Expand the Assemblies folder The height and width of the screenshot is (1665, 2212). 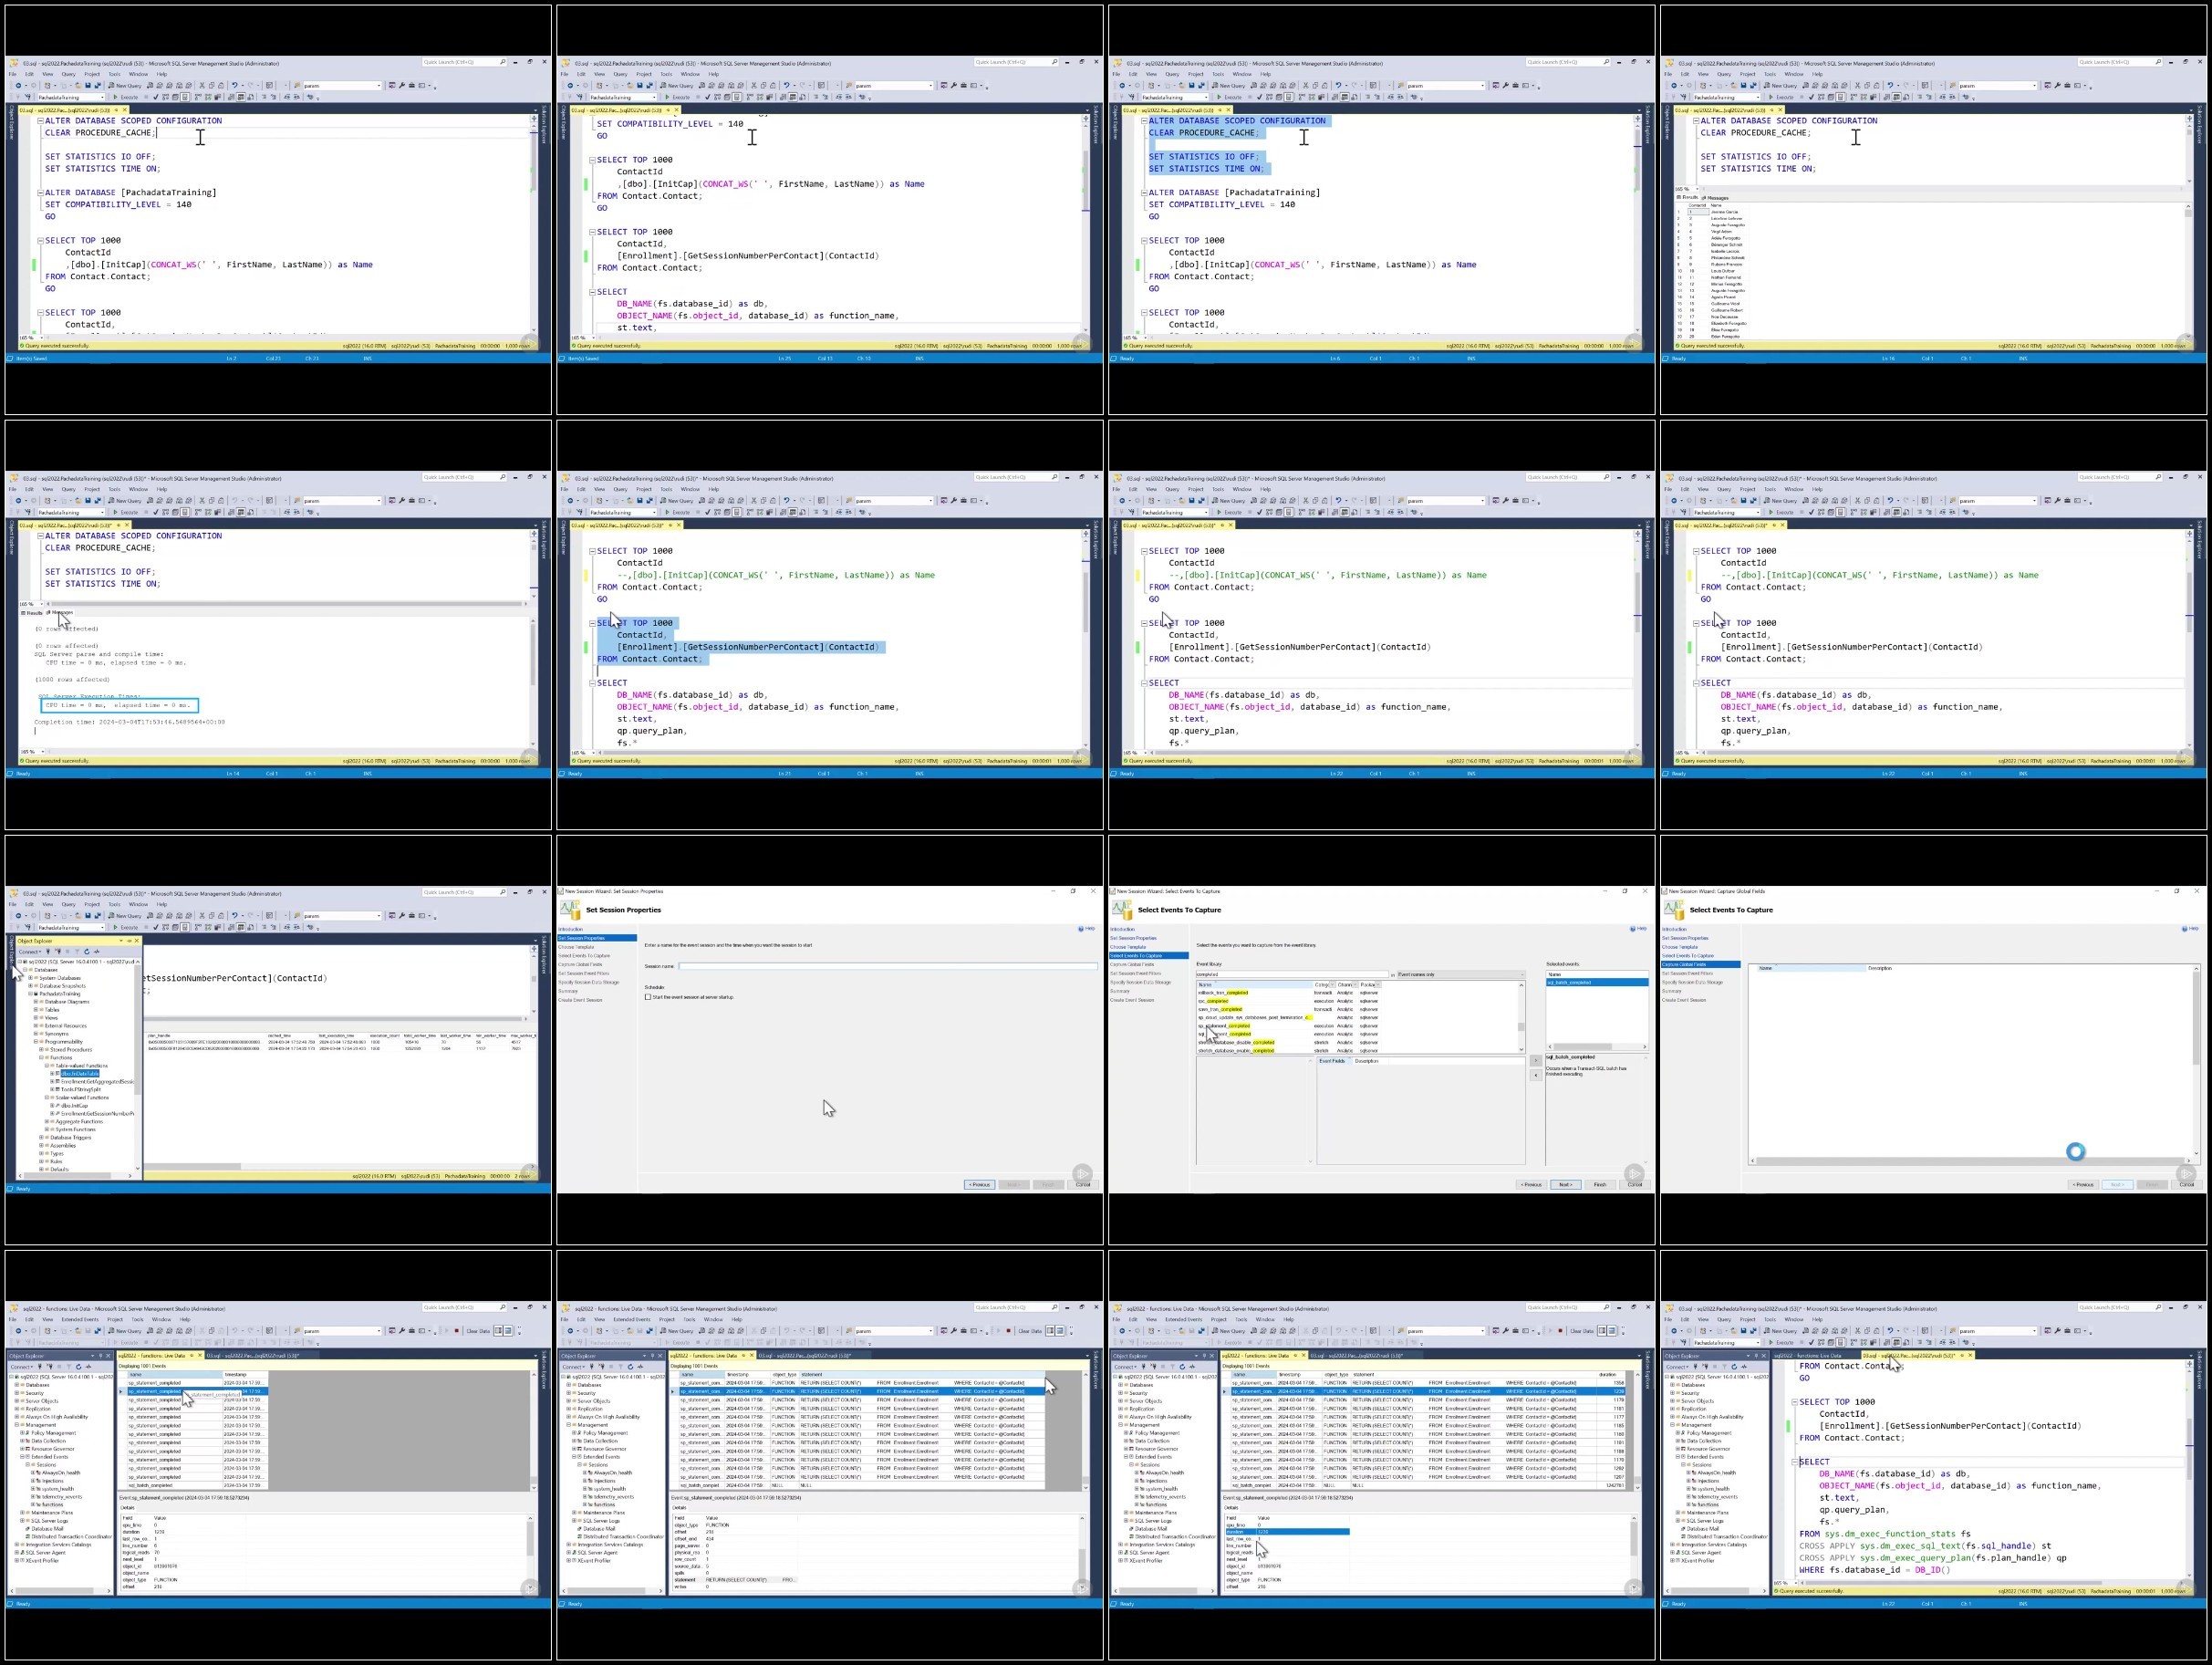(x=41, y=1146)
